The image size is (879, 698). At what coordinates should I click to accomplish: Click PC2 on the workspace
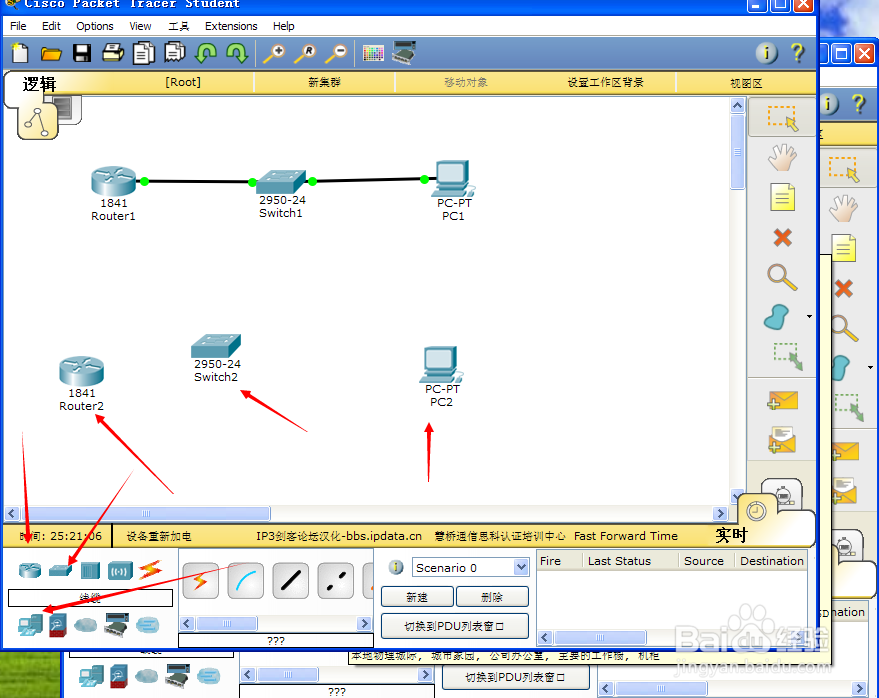(441, 365)
